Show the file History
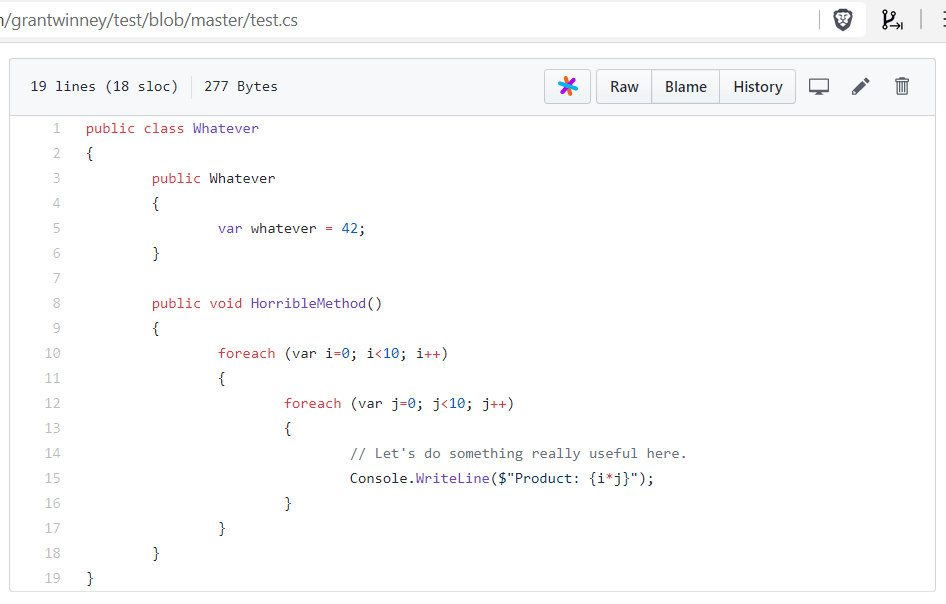The height and width of the screenshot is (604, 946). 757,87
